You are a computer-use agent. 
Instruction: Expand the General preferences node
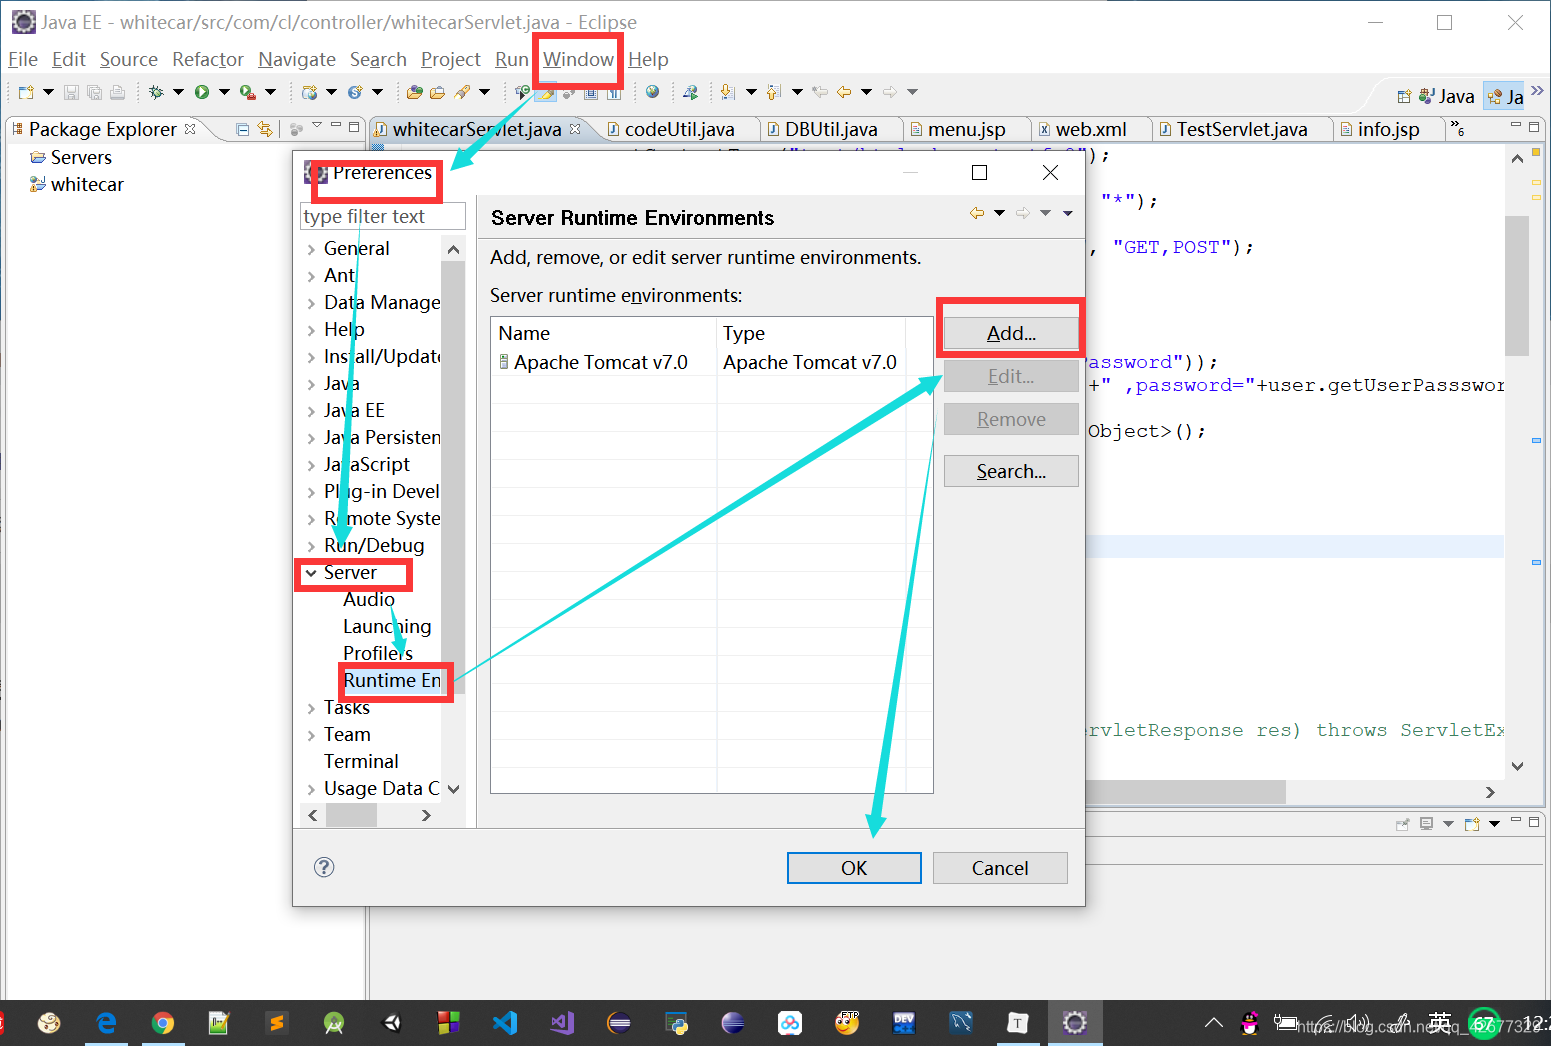[311, 249]
